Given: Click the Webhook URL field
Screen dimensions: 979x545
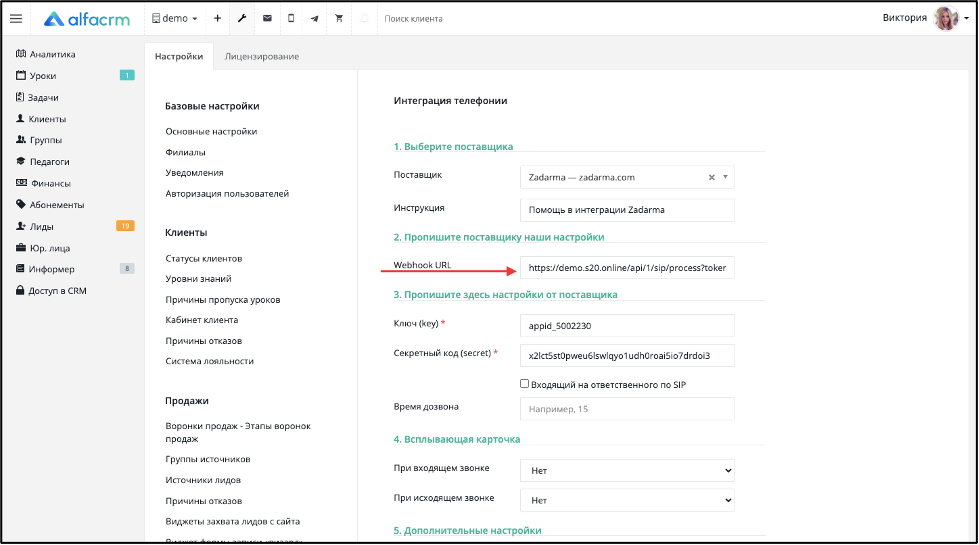Looking at the screenshot, I should [x=627, y=268].
